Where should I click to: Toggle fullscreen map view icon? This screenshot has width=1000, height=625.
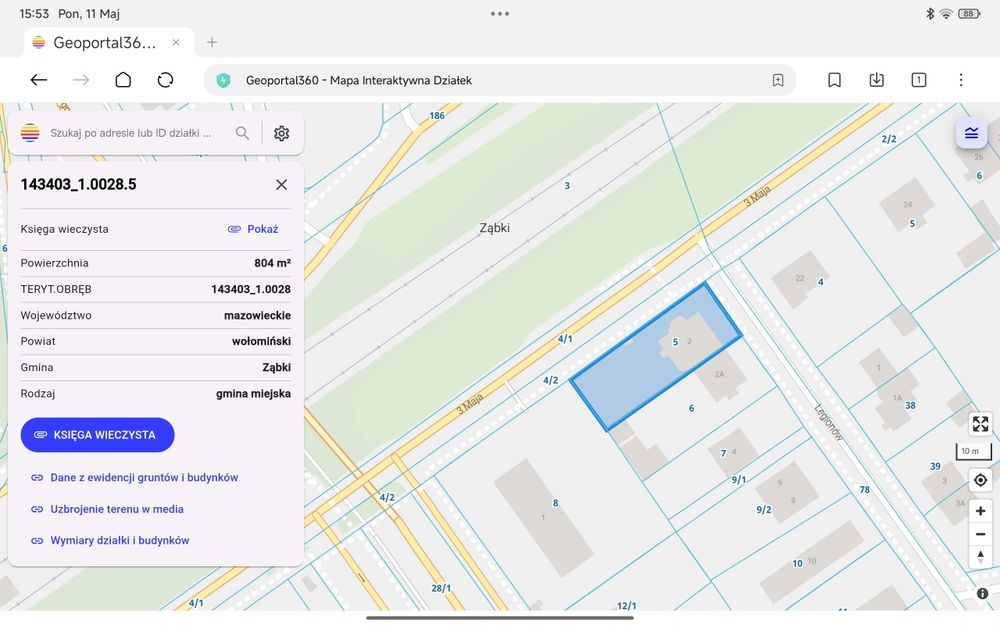coord(980,423)
